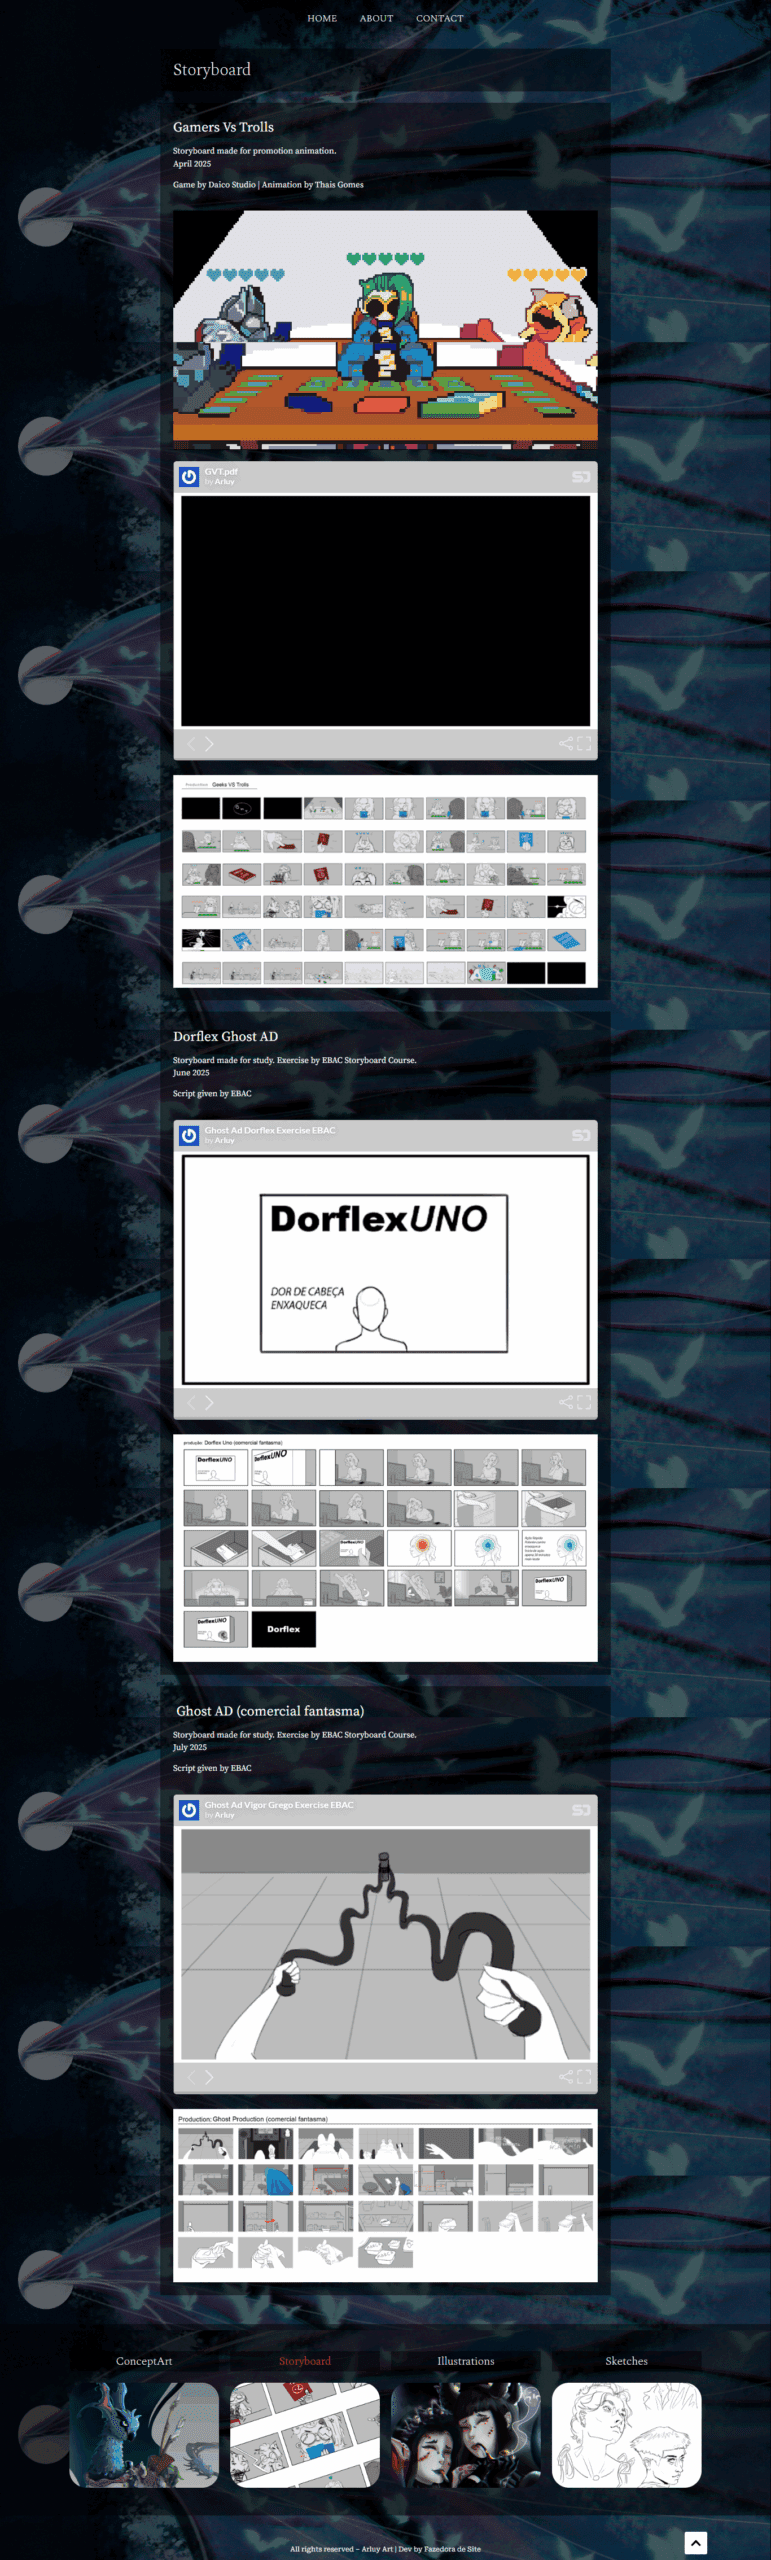Image resolution: width=771 pixels, height=2560 pixels.
Task: Open fullscreen for GVT.pdf slide viewer
Action: pyautogui.click(x=584, y=744)
